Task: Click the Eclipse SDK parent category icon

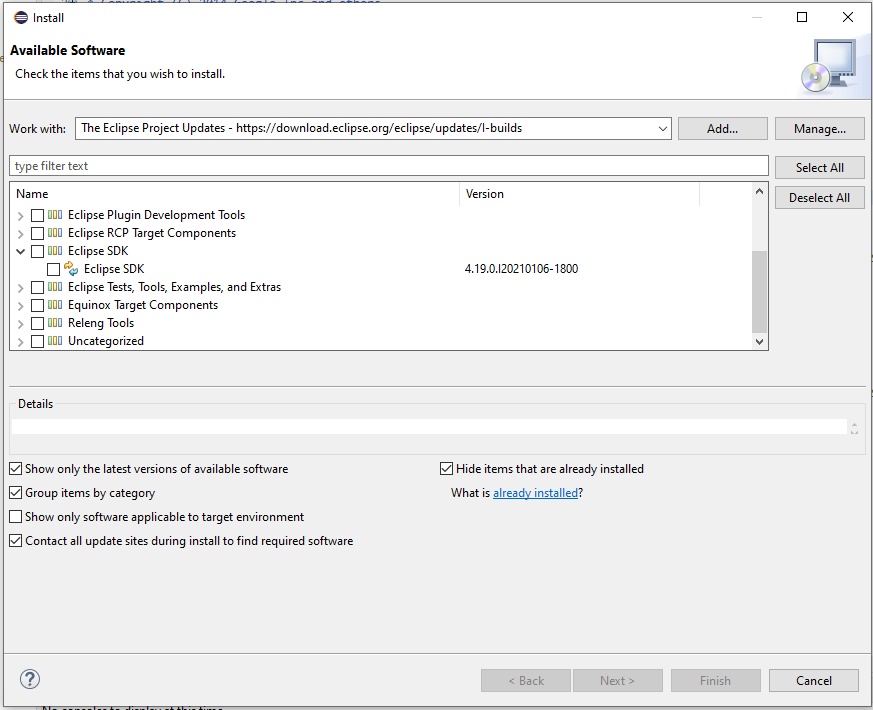Action: [x=55, y=251]
